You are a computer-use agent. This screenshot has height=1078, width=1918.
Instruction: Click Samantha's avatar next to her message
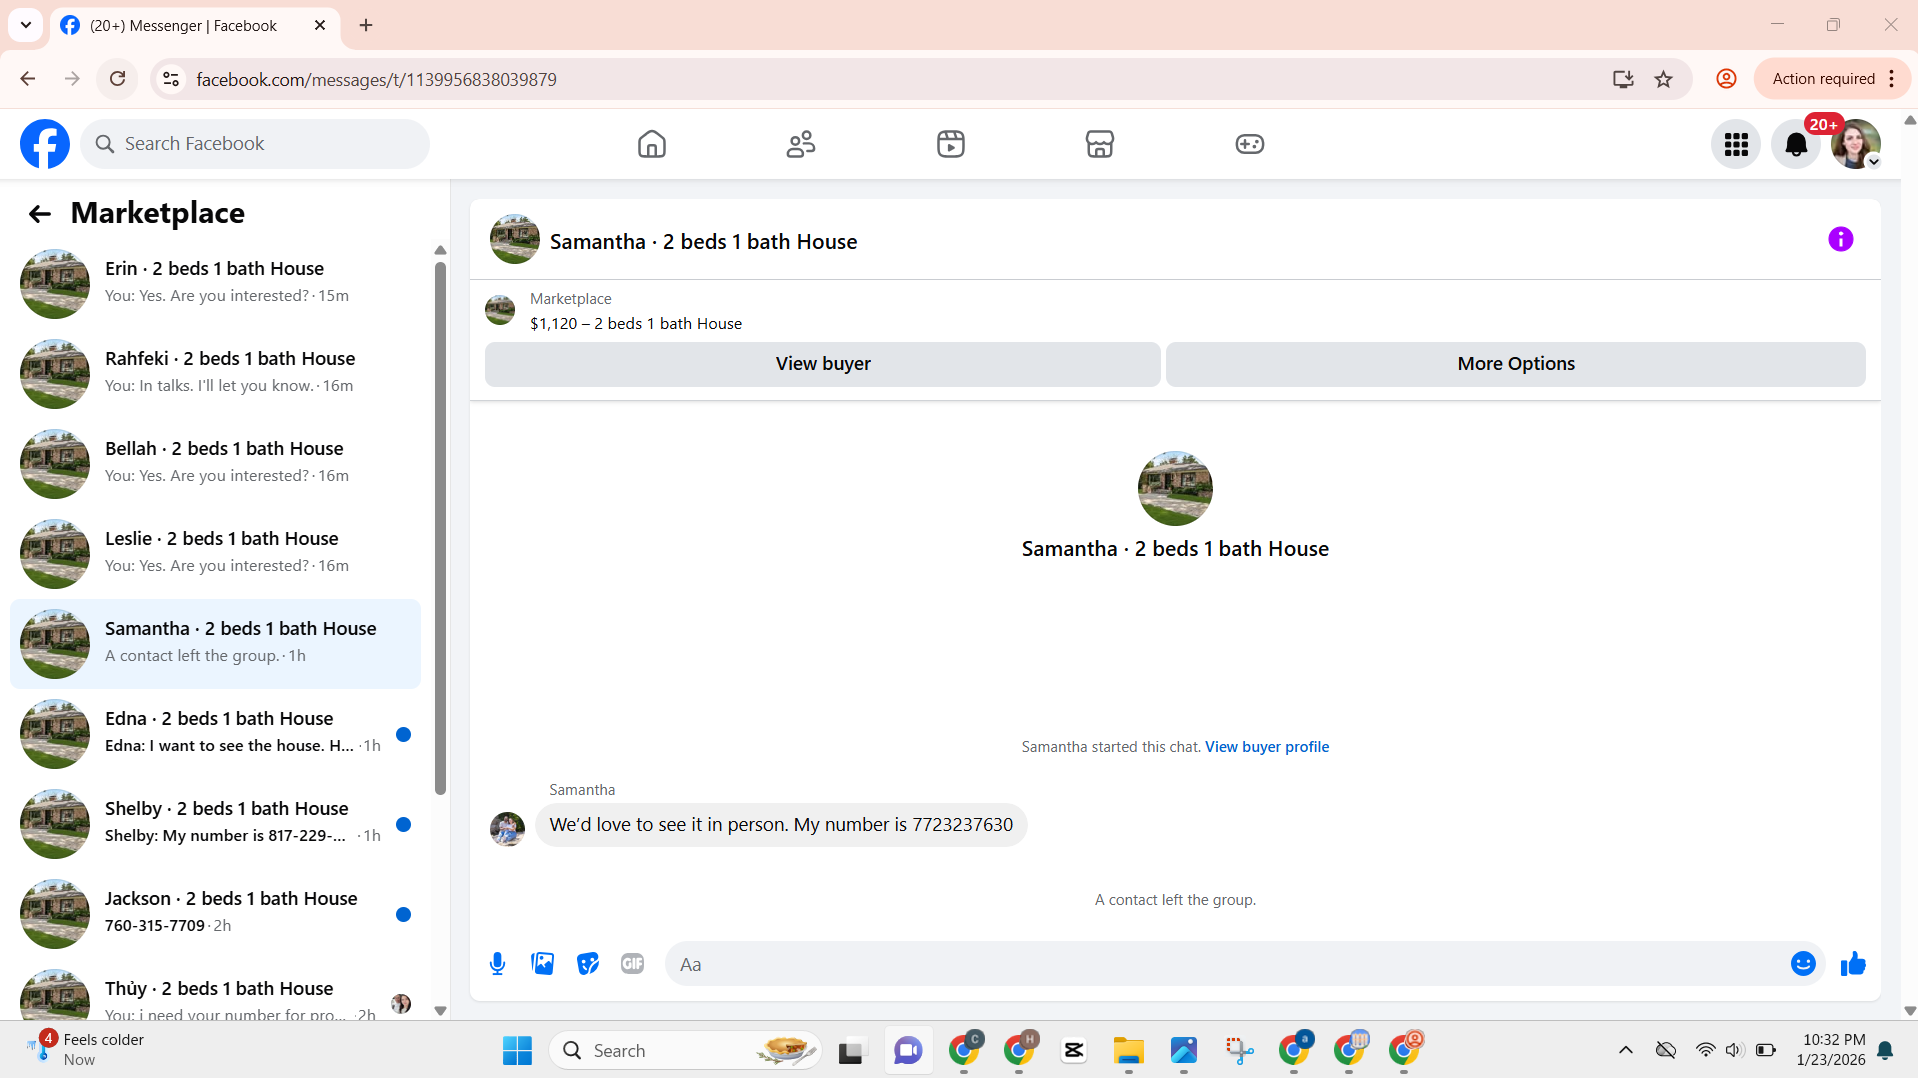coord(507,829)
